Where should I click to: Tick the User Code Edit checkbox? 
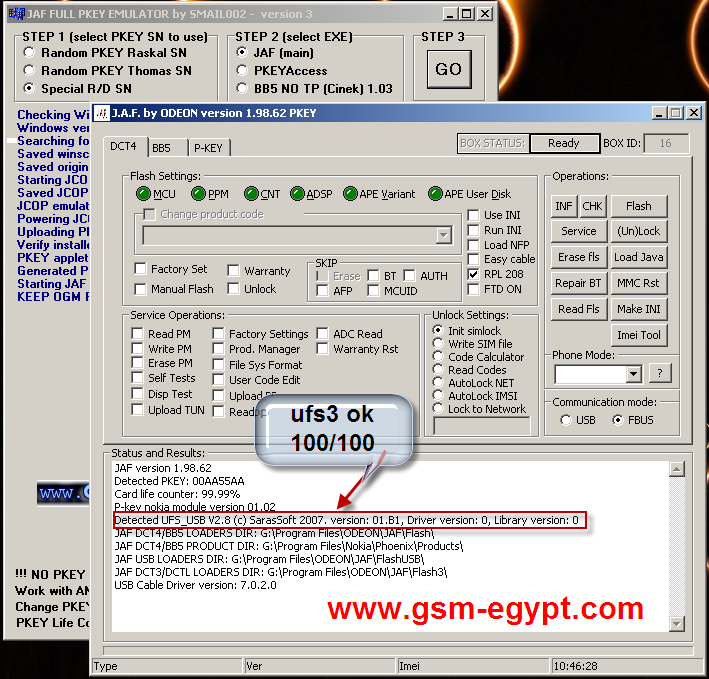pyautogui.click(x=218, y=380)
